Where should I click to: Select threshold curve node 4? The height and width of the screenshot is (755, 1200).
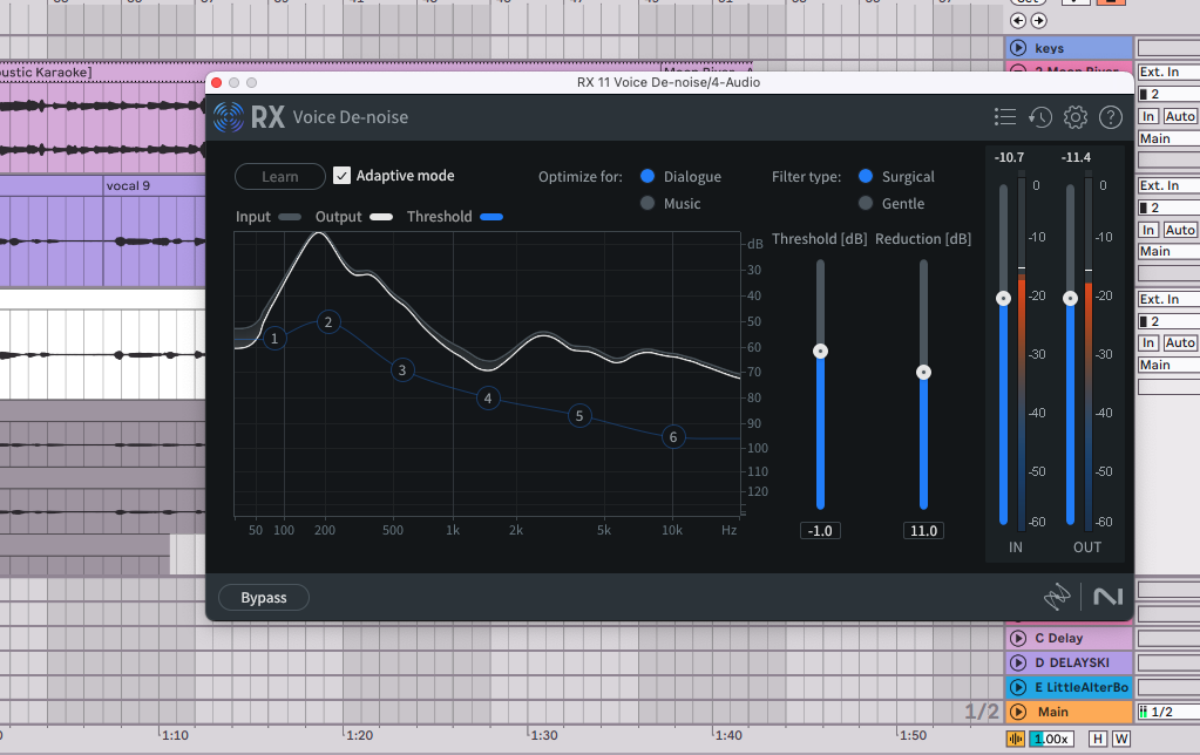[488, 398]
